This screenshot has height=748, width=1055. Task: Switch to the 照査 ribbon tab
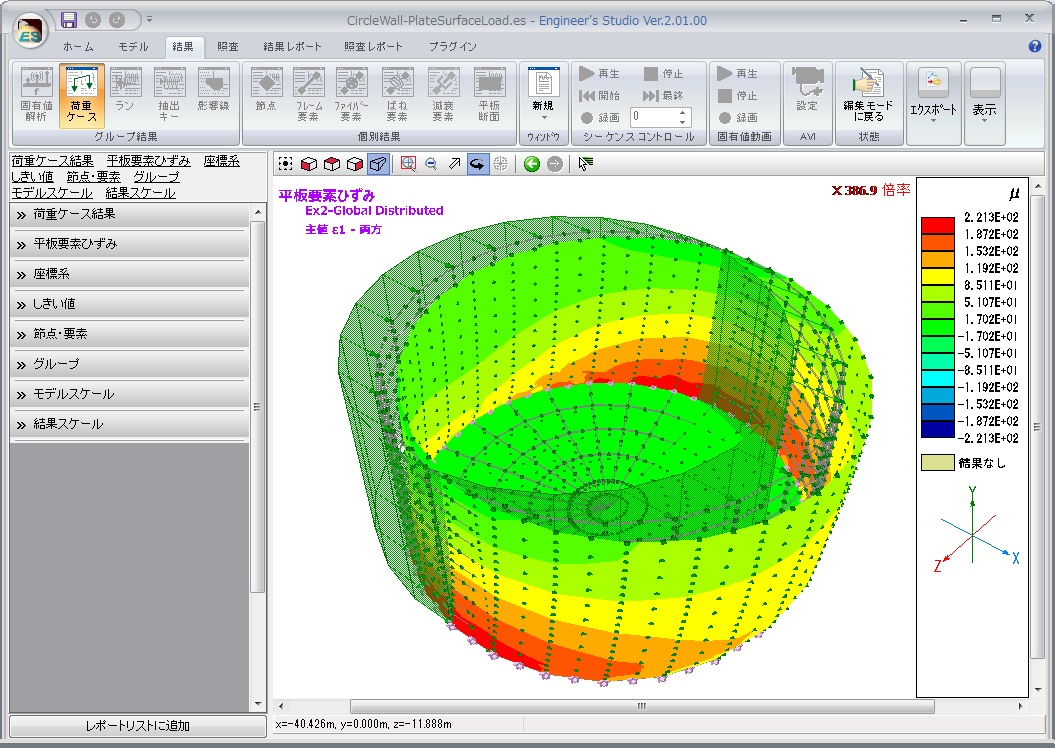(228, 46)
